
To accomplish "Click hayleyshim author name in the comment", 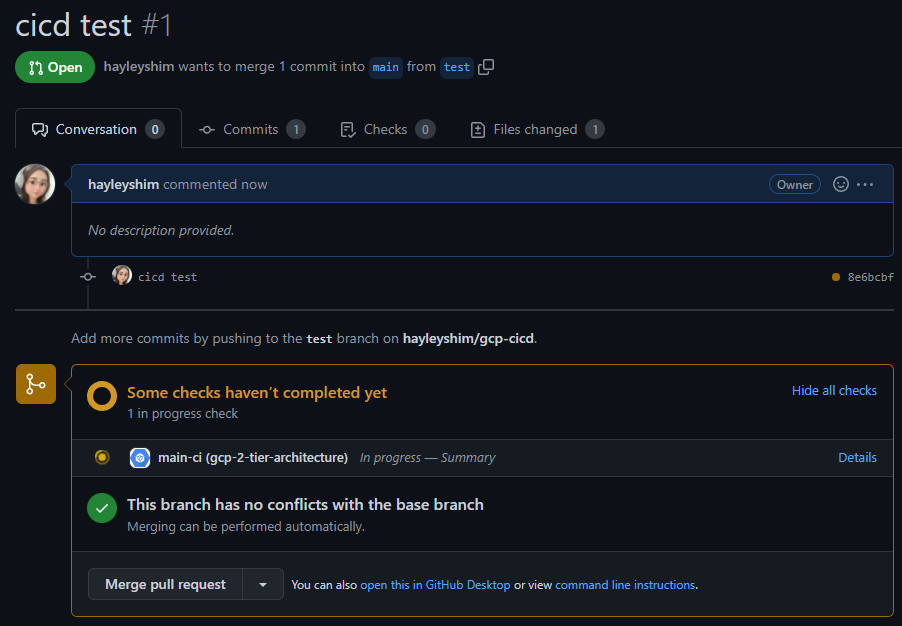I will 123,184.
